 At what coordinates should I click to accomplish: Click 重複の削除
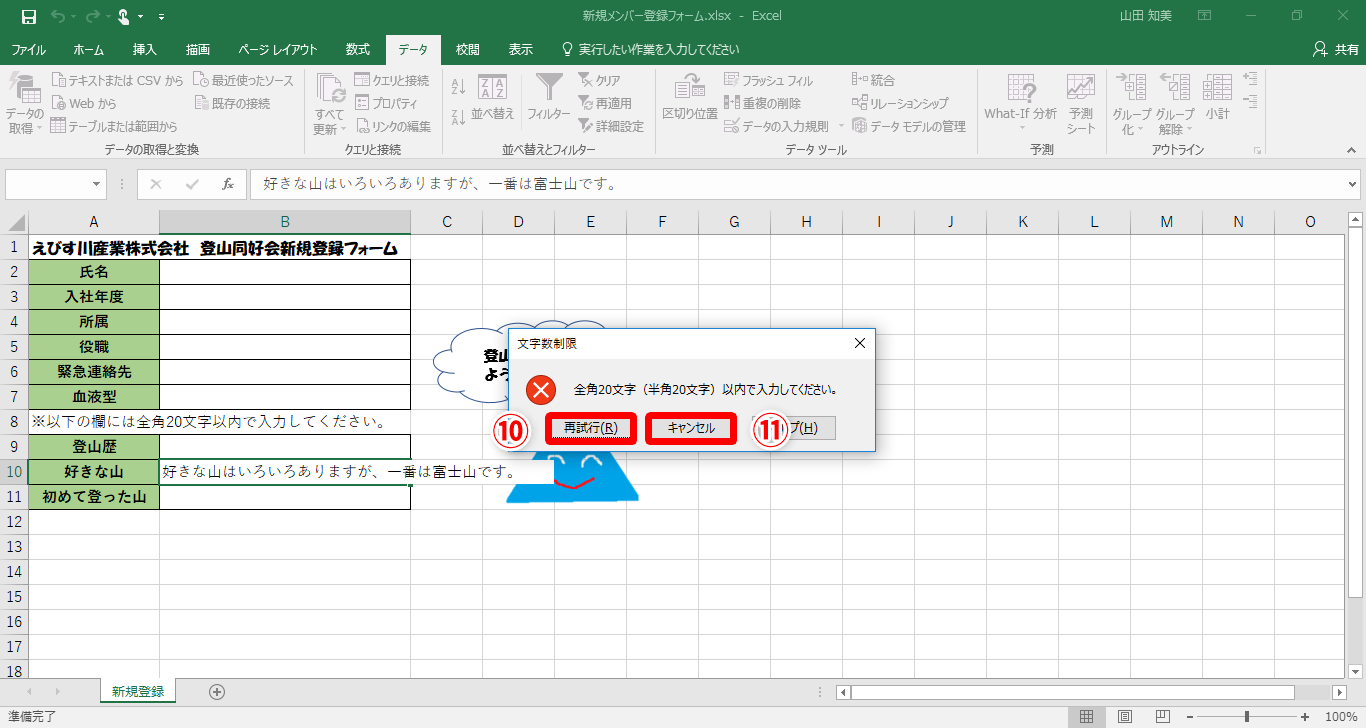point(762,103)
